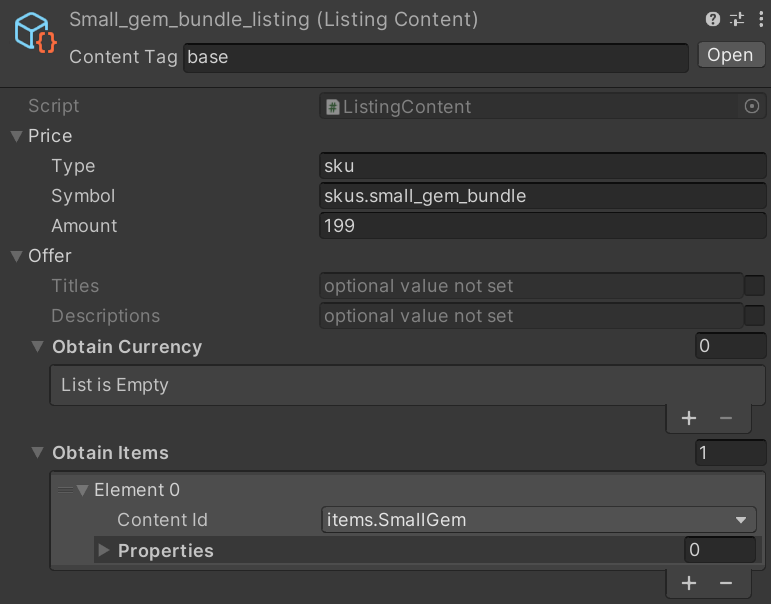Expand the Properties foldout
This screenshot has width=771, height=604.
(104, 551)
